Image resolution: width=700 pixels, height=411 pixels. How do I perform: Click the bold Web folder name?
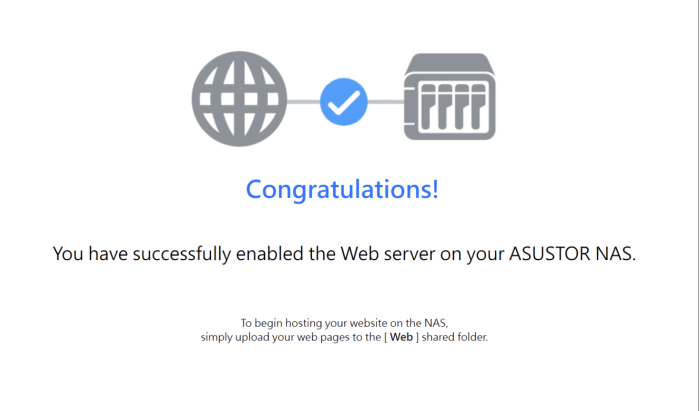coord(401,338)
